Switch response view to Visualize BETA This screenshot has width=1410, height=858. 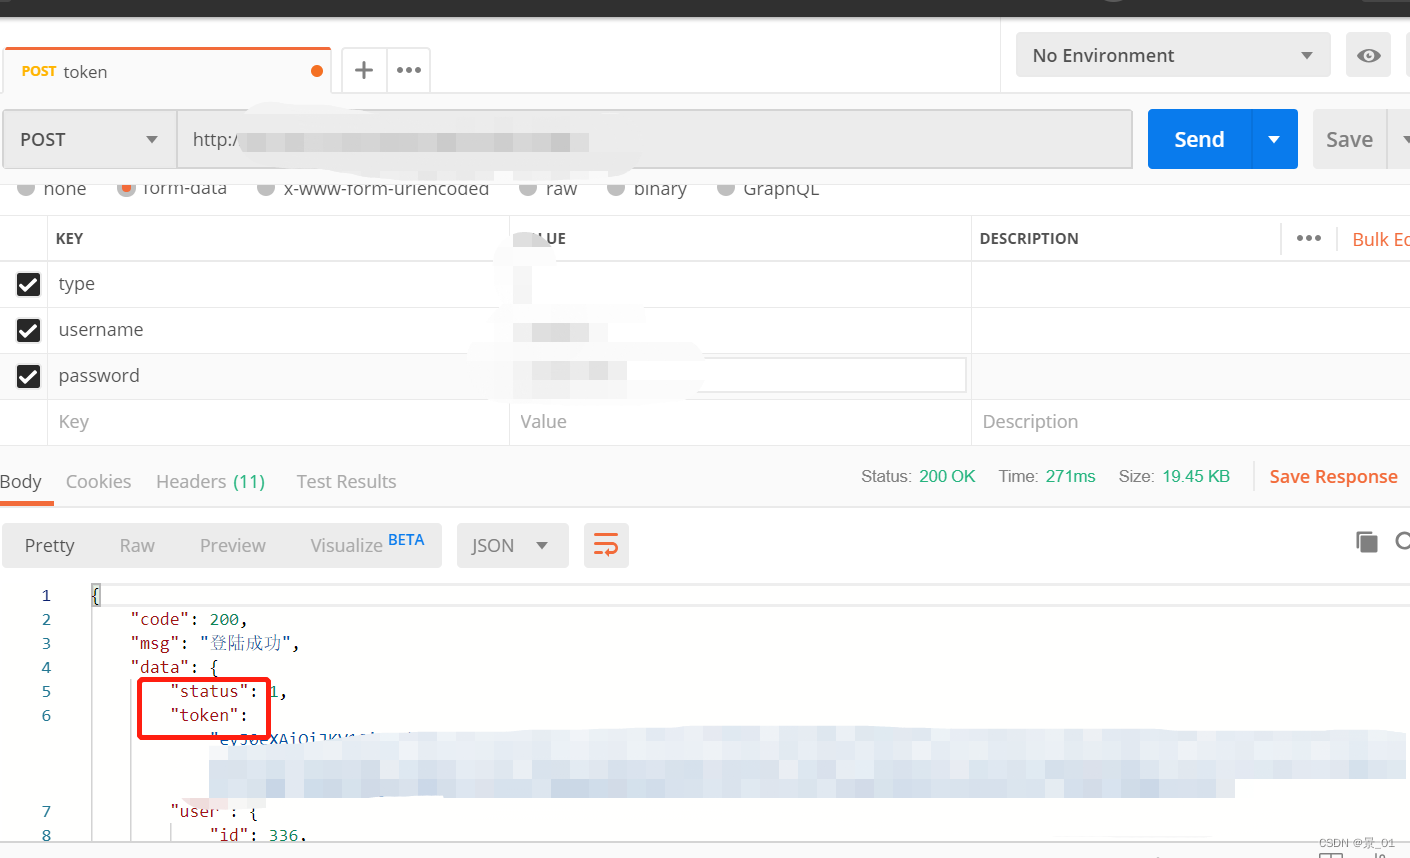[x=367, y=545]
